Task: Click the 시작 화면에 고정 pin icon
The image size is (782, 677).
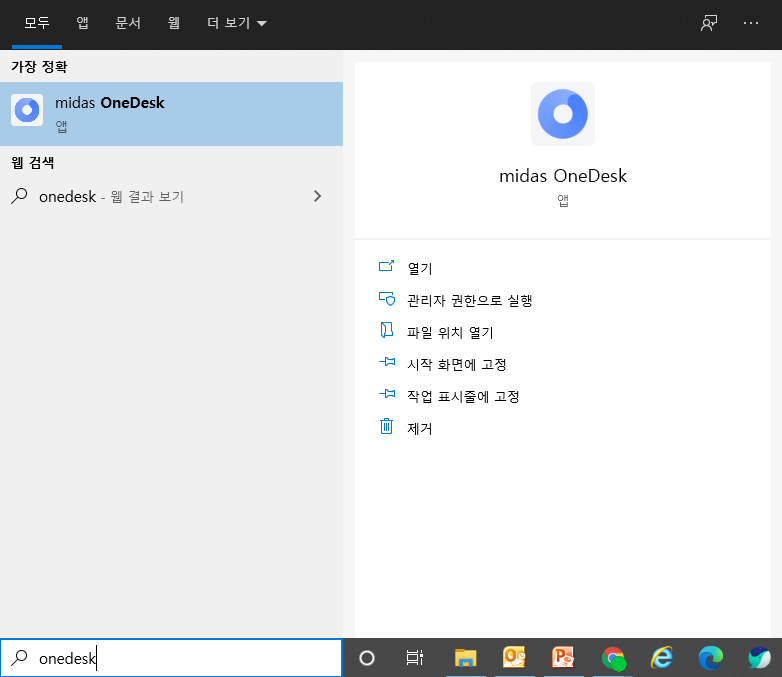Action: coord(387,364)
